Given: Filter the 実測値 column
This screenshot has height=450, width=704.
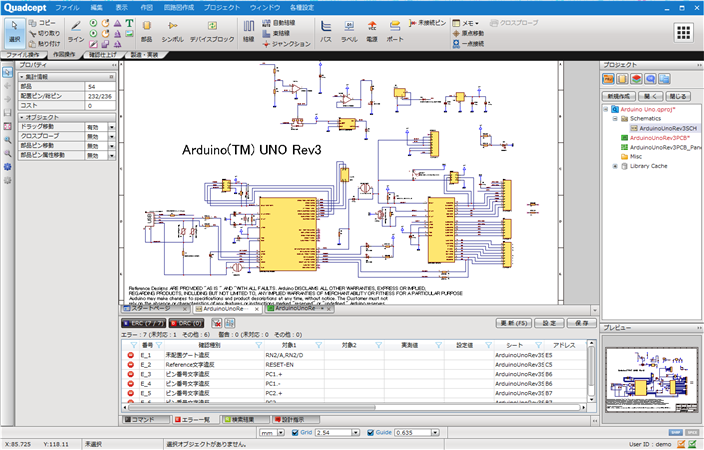Looking at the screenshot, I should (x=439, y=345).
